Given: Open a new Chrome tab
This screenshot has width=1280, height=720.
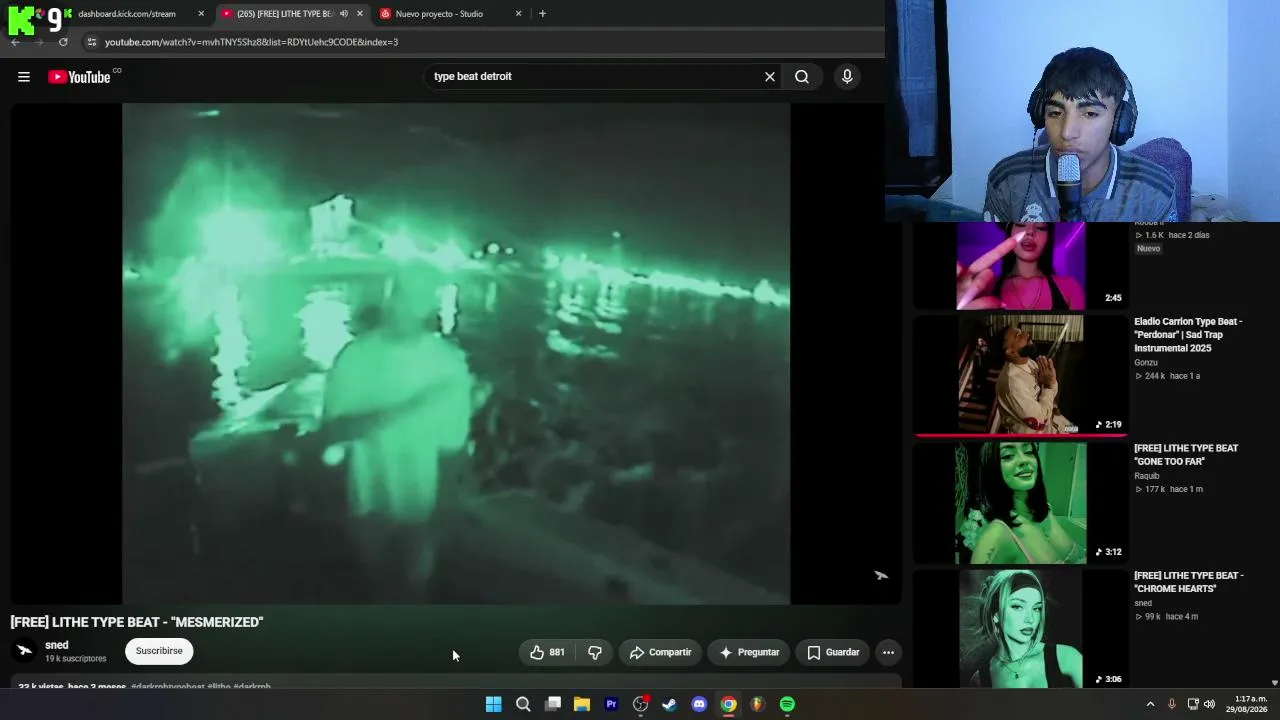Looking at the screenshot, I should pos(542,14).
